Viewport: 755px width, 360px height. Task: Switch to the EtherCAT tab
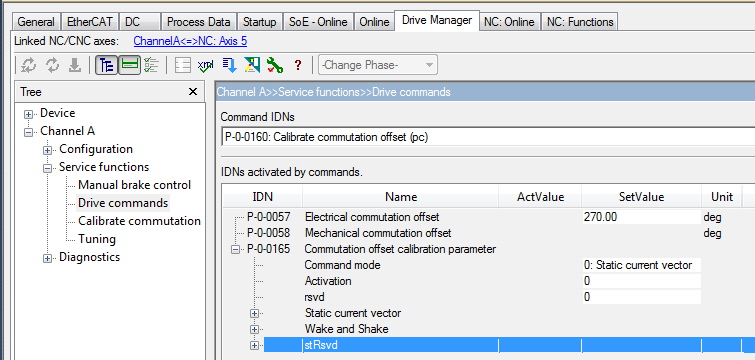tap(90, 22)
